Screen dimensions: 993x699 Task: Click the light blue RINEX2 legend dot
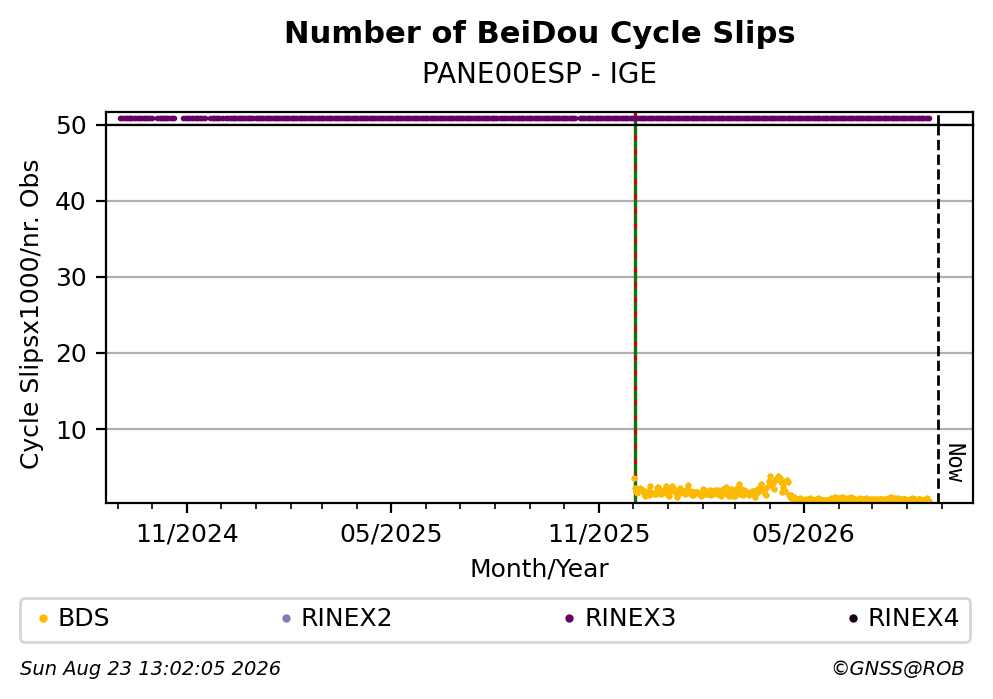click(286, 619)
